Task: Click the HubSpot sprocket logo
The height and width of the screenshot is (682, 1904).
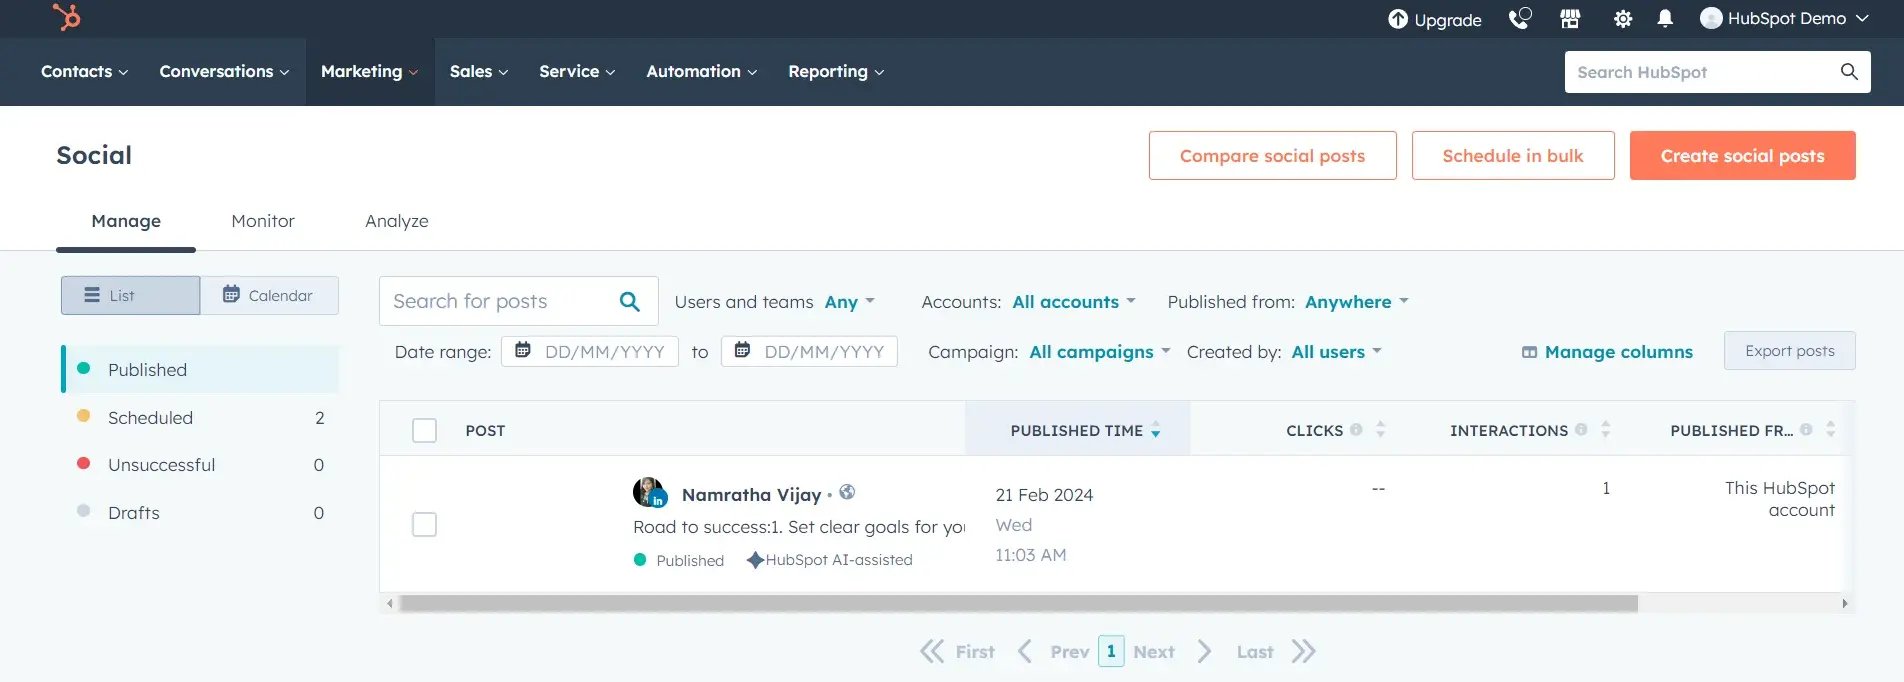Action: (66, 17)
